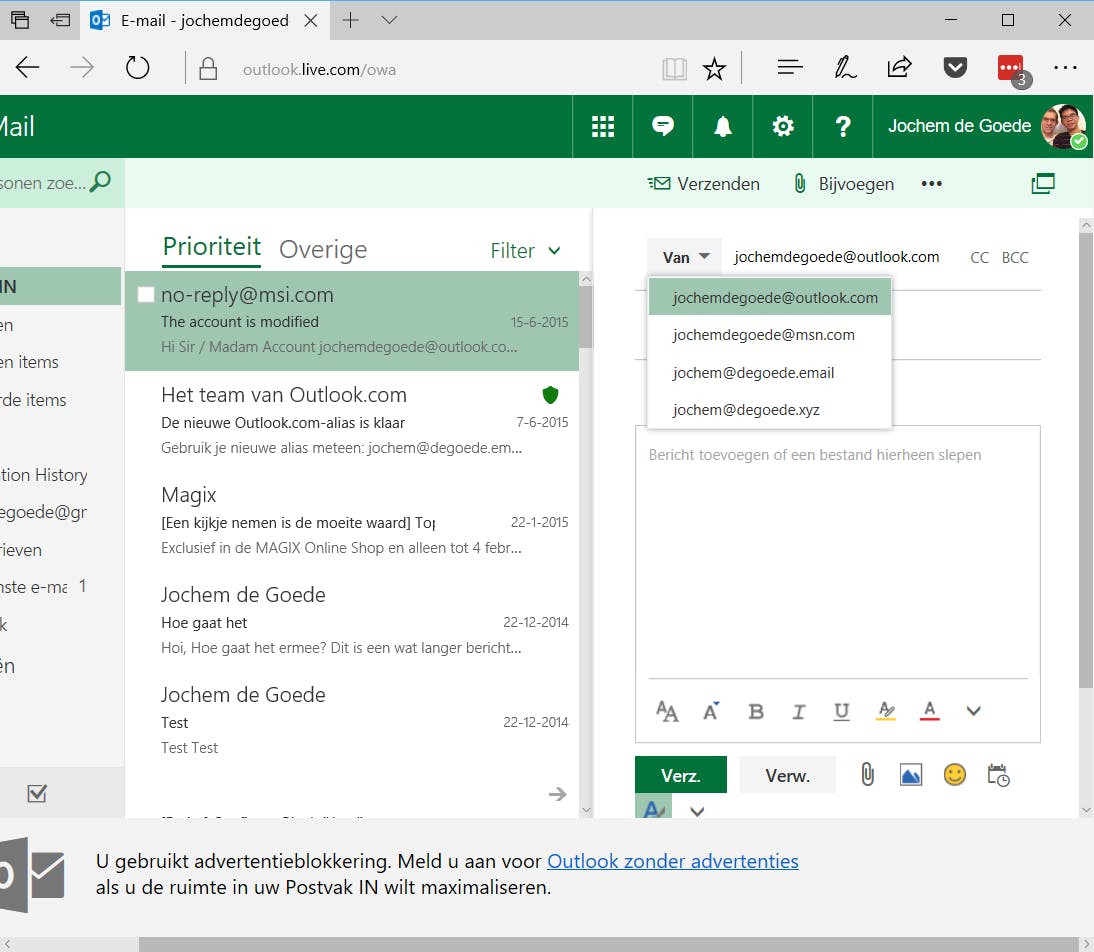Screen dimensions: 1094x952
Task: Click the Verw. discard button
Action: click(x=787, y=775)
